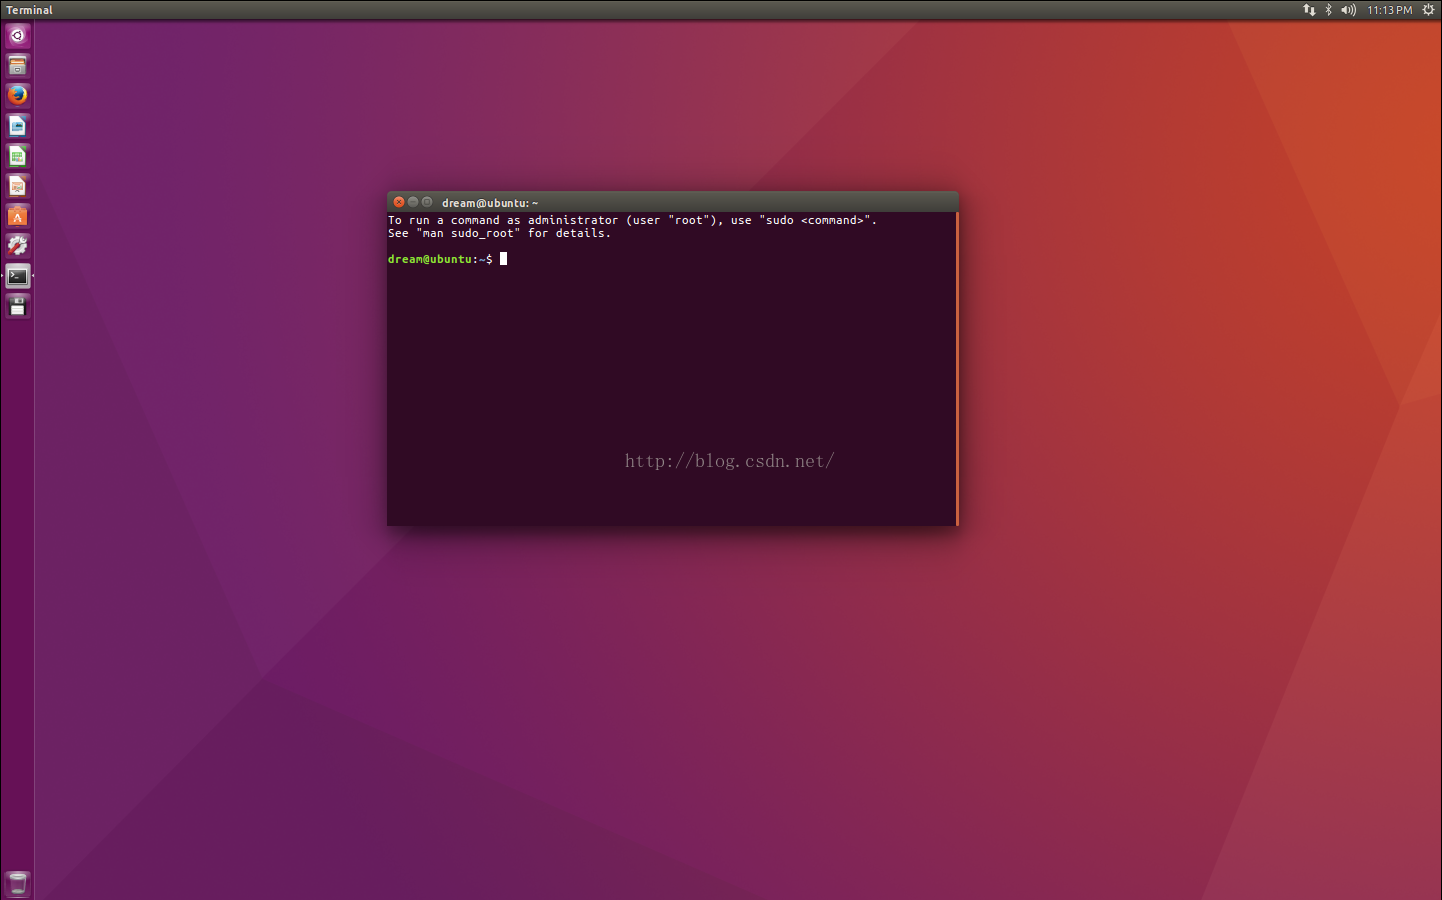This screenshot has height=900, width=1442.
Task: Maximize the dream@ubuntu terminal window
Action: [x=427, y=202]
